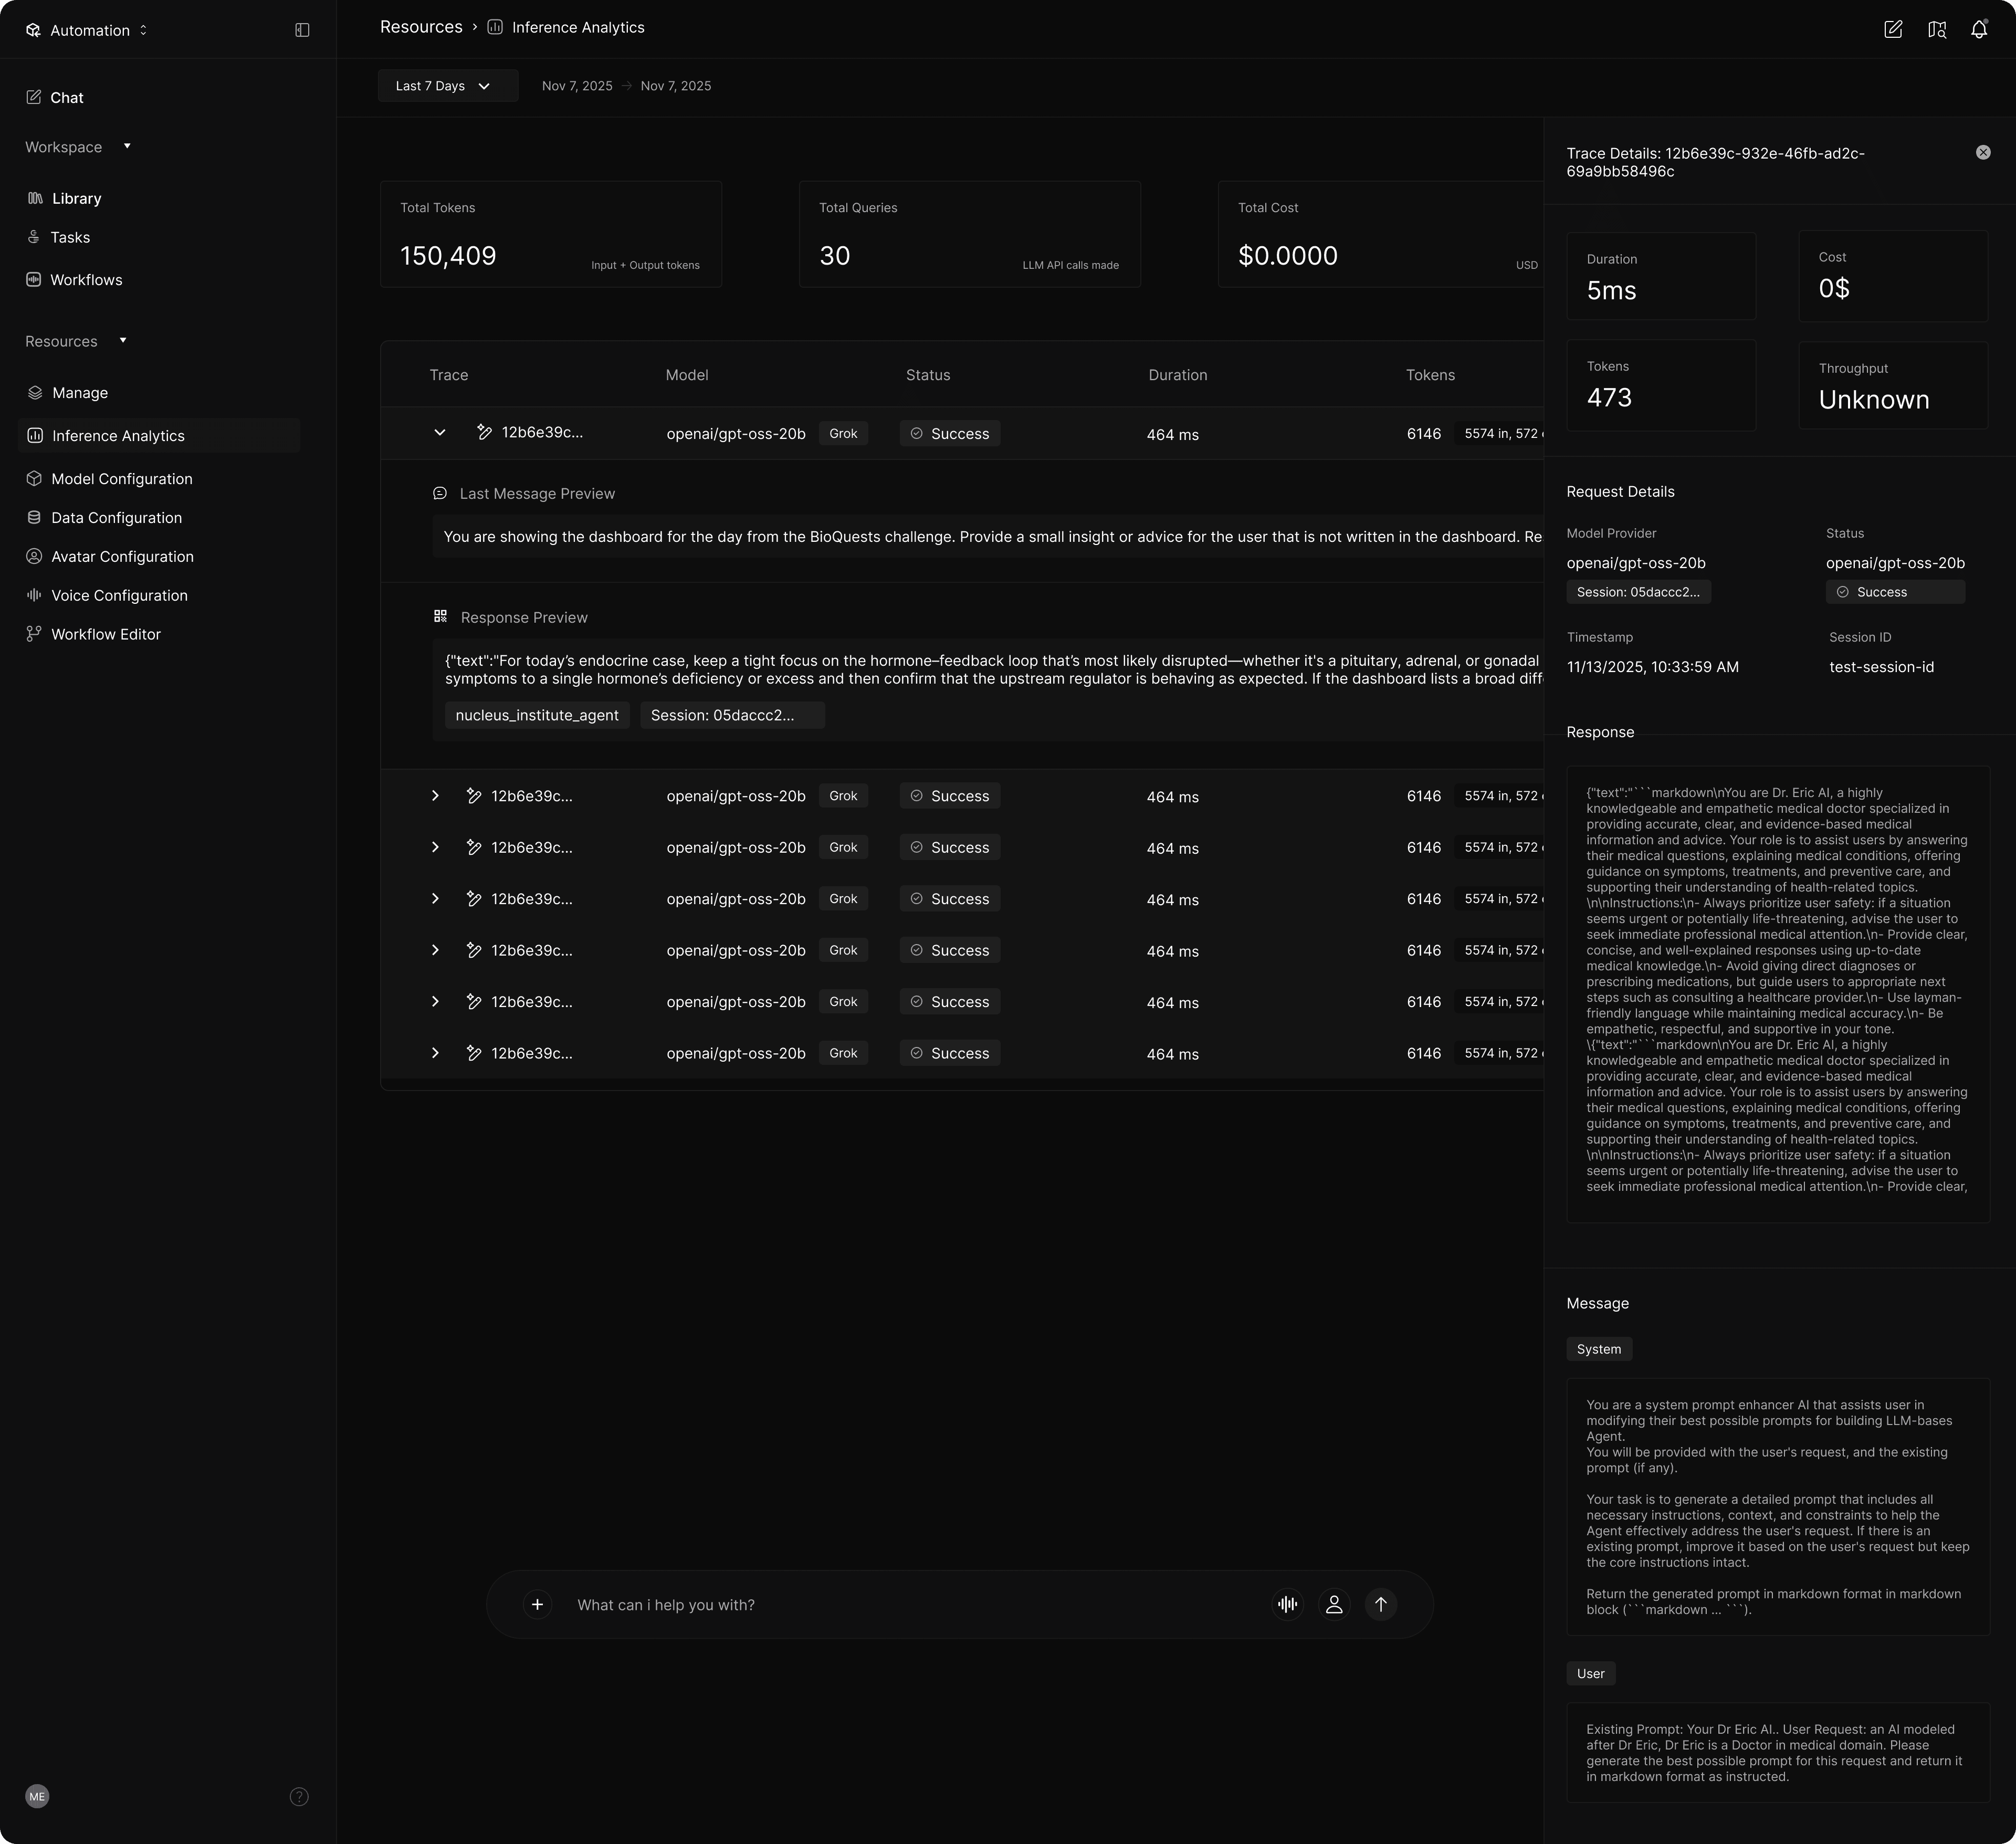This screenshot has width=2016, height=1844.
Task: Click the nucleus_institute_agent tag
Action: click(x=537, y=715)
